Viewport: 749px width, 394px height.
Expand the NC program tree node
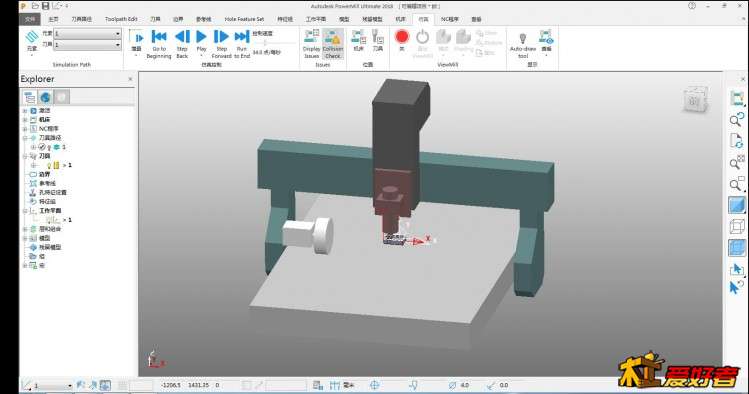click(25, 128)
